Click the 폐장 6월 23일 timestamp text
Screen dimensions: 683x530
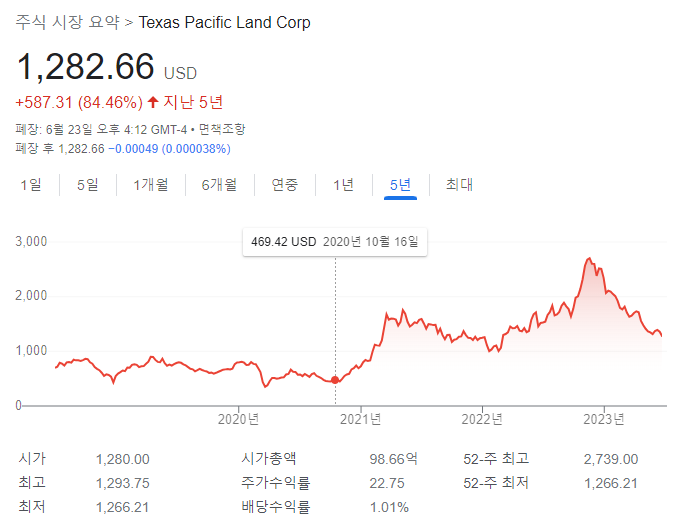click(101, 129)
